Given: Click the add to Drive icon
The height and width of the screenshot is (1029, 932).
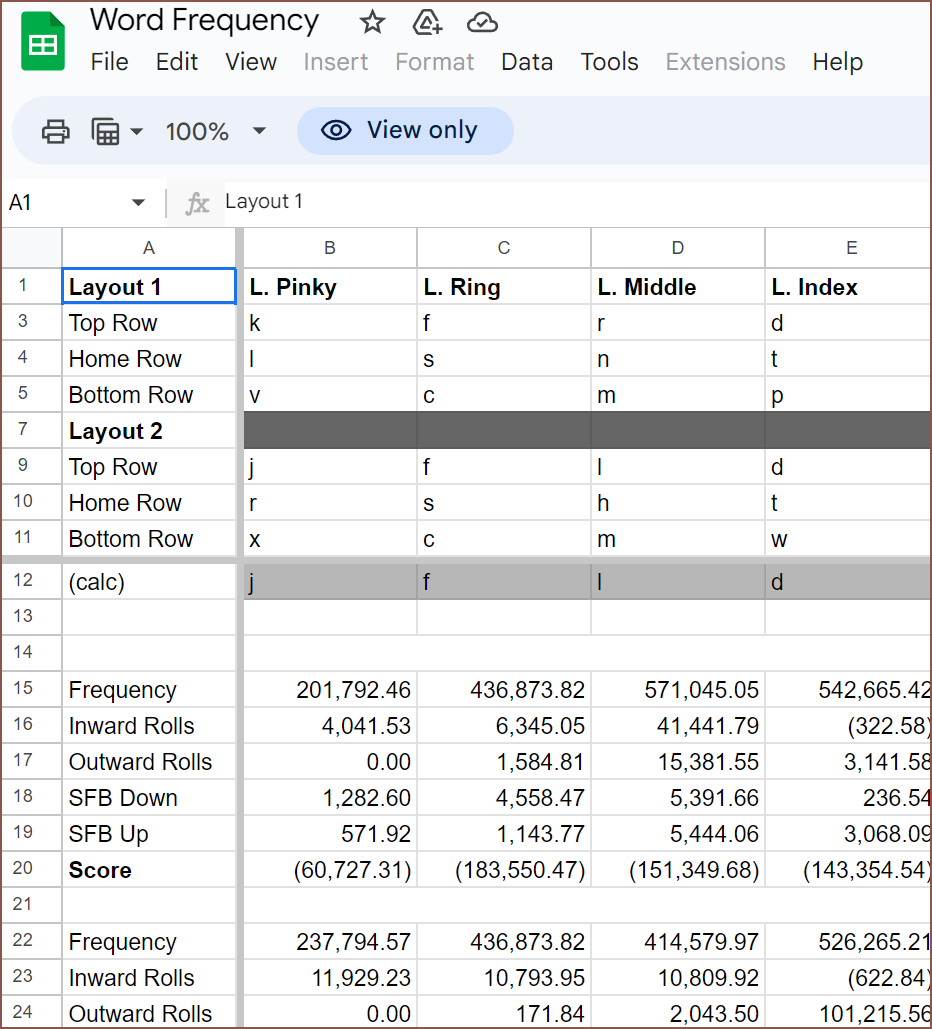Looking at the screenshot, I should pyautogui.click(x=427, y=22).
